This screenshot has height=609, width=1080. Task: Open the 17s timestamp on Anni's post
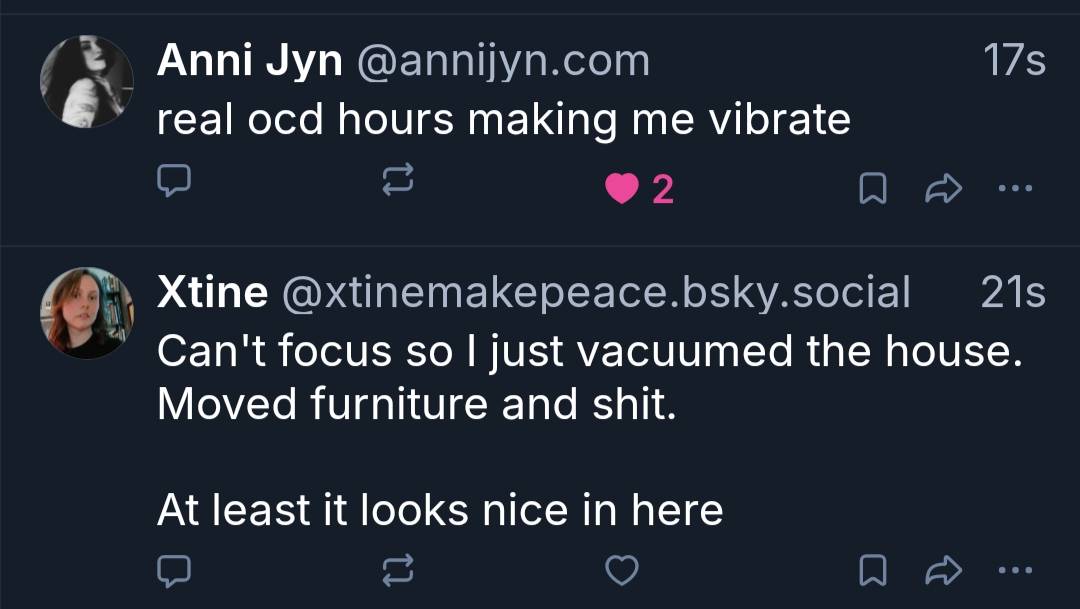(x=1014, y=62)
